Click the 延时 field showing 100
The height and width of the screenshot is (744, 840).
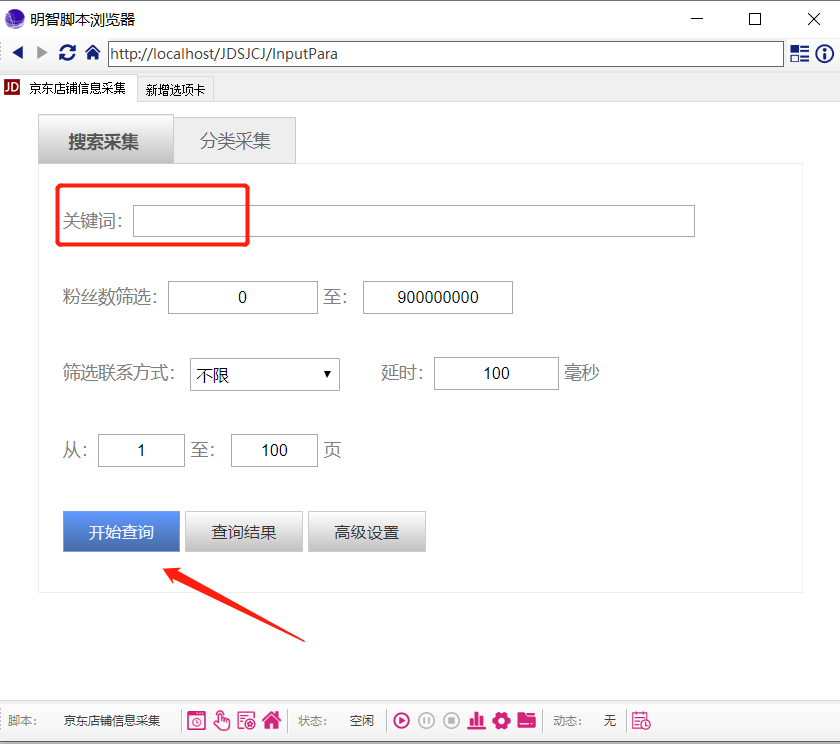496,373
